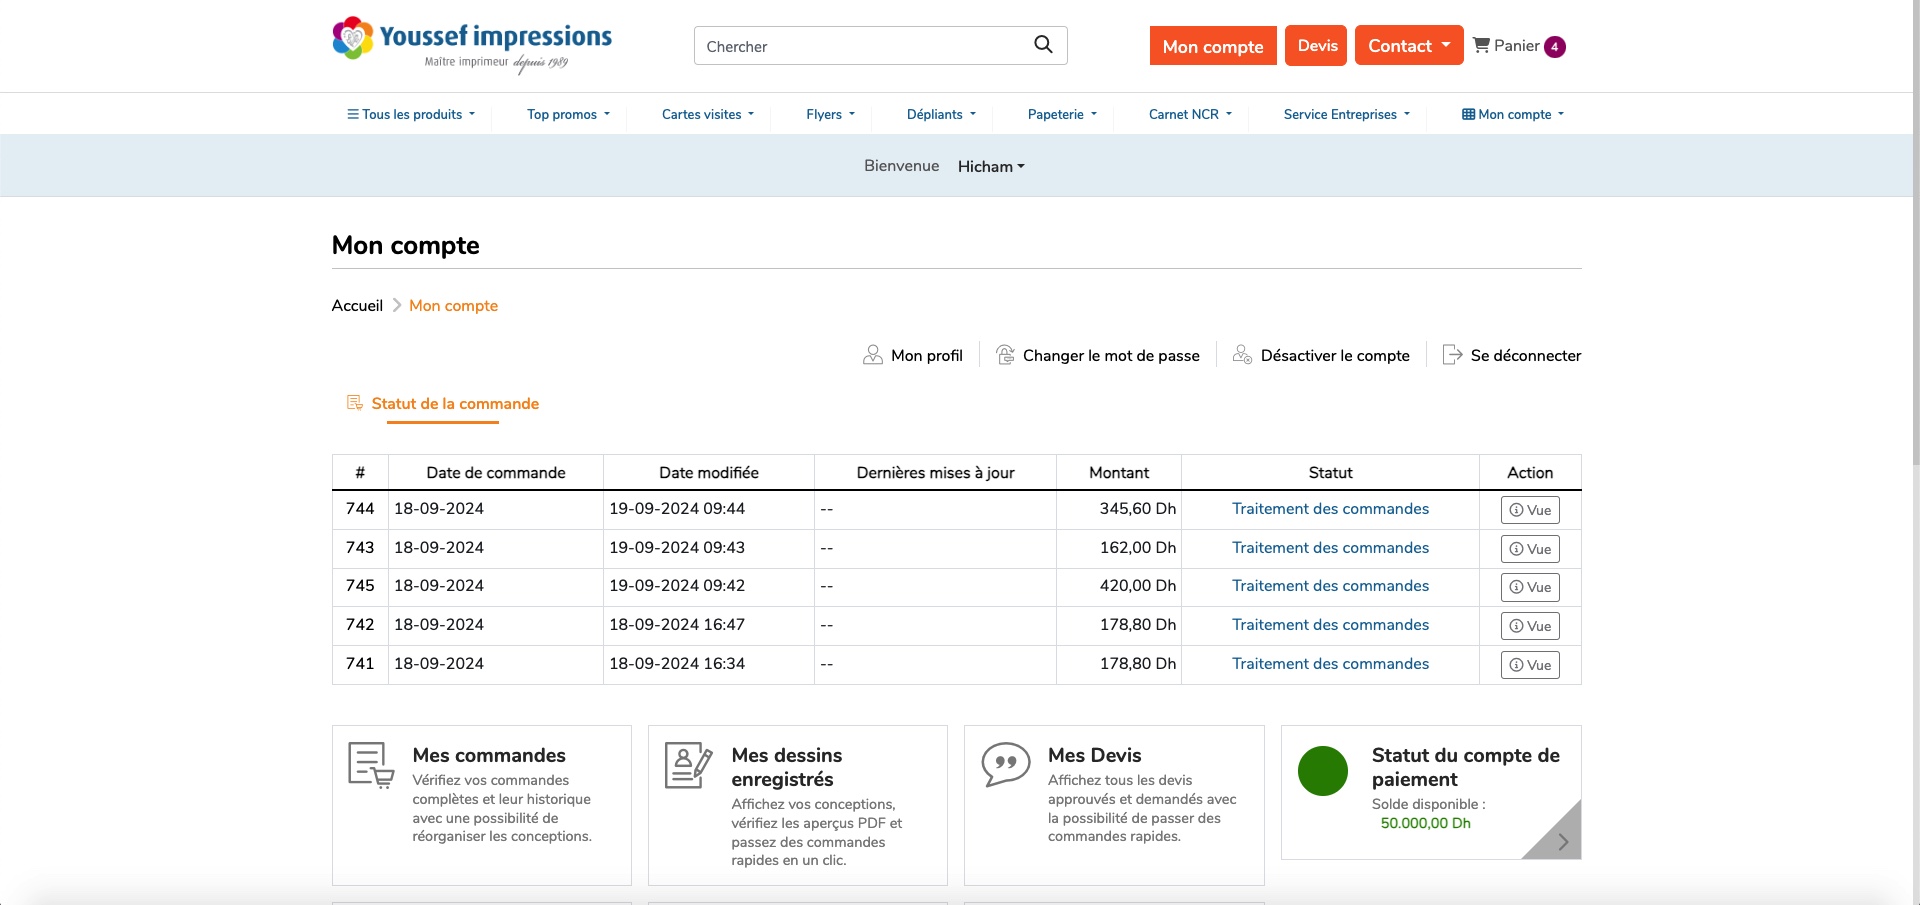This screenshot has width=1920, height=905.
Task: Click the search magnifier icon
Action: coord(1042,45)
